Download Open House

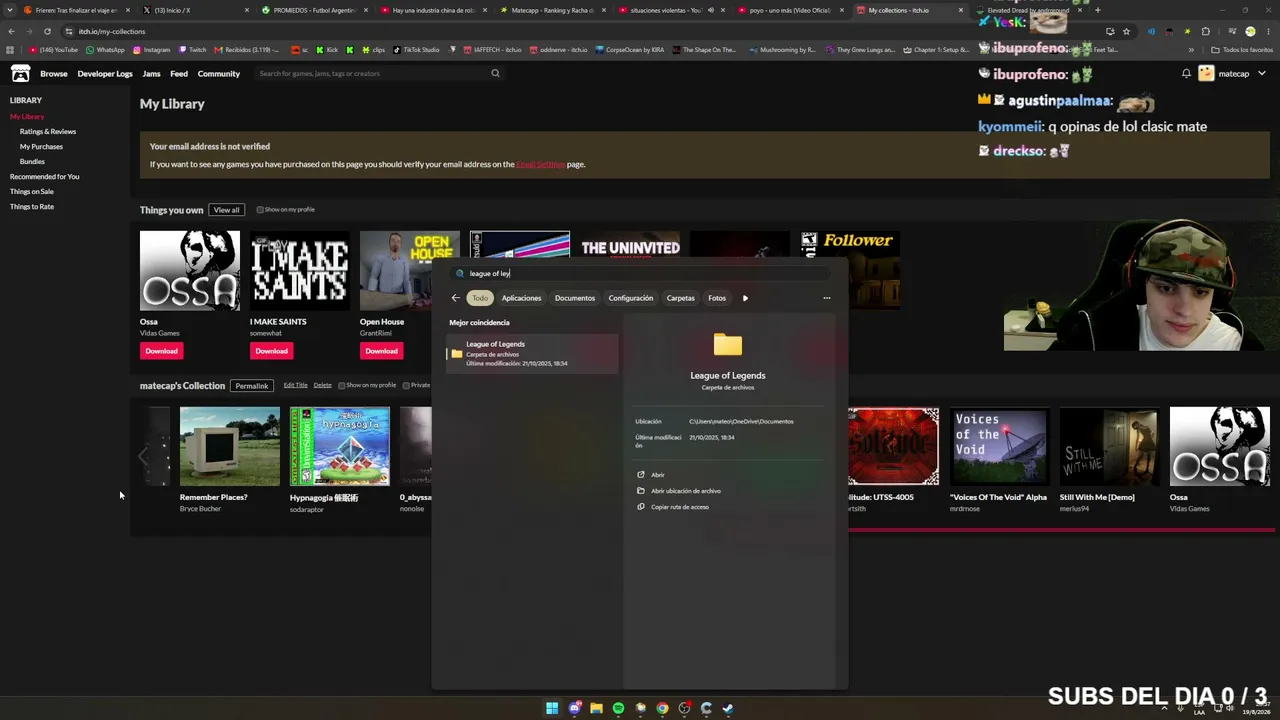pos(381,351)
